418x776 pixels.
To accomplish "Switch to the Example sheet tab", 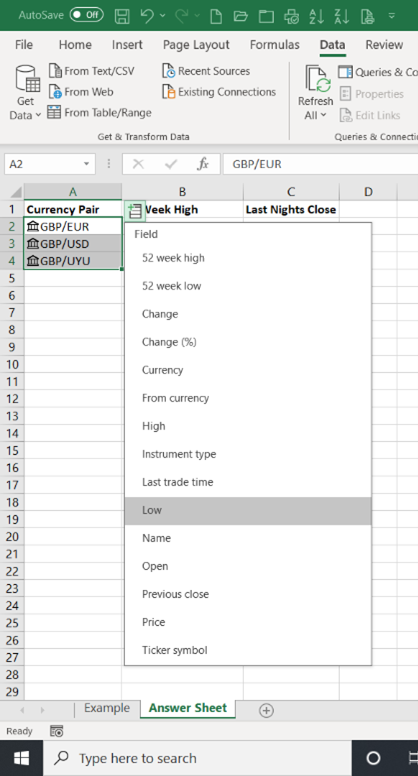I will point(107,708).
